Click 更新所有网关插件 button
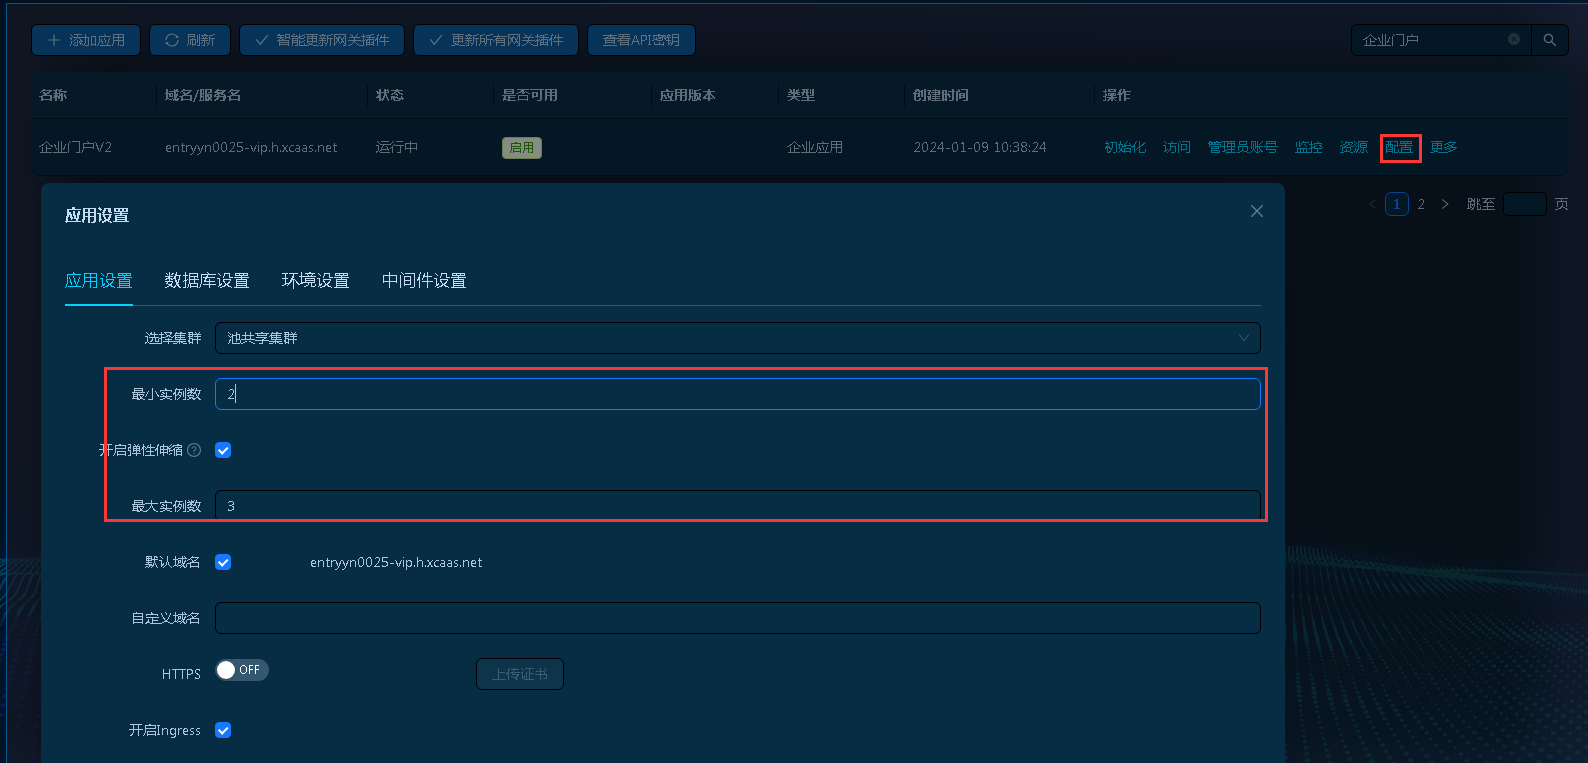 click(496, 40)
